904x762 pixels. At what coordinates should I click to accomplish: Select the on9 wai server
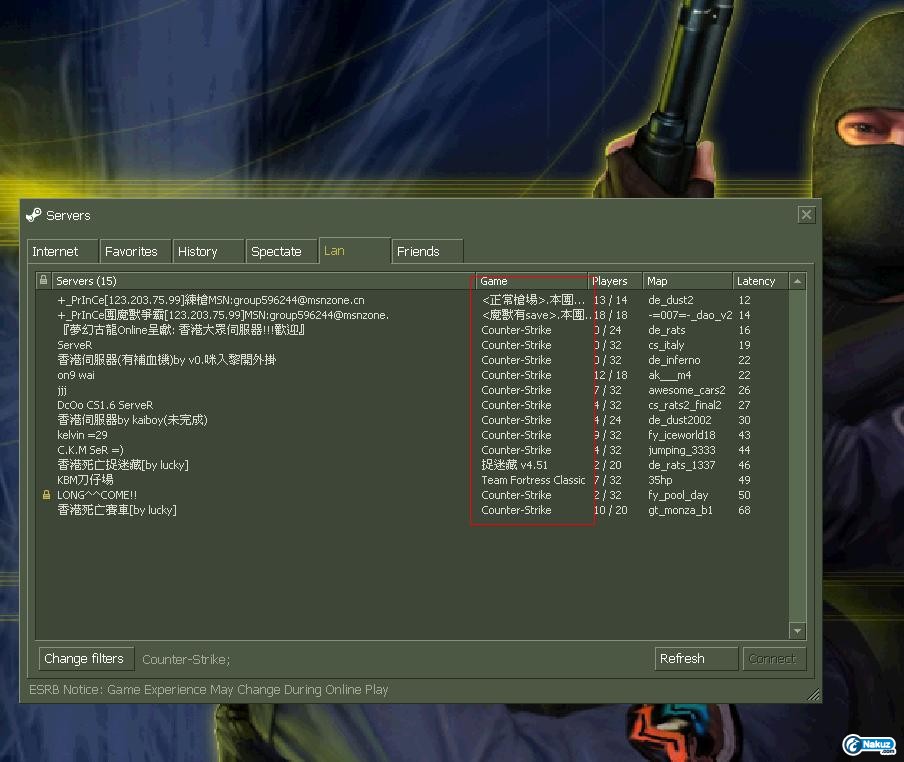tap(76, 375)
